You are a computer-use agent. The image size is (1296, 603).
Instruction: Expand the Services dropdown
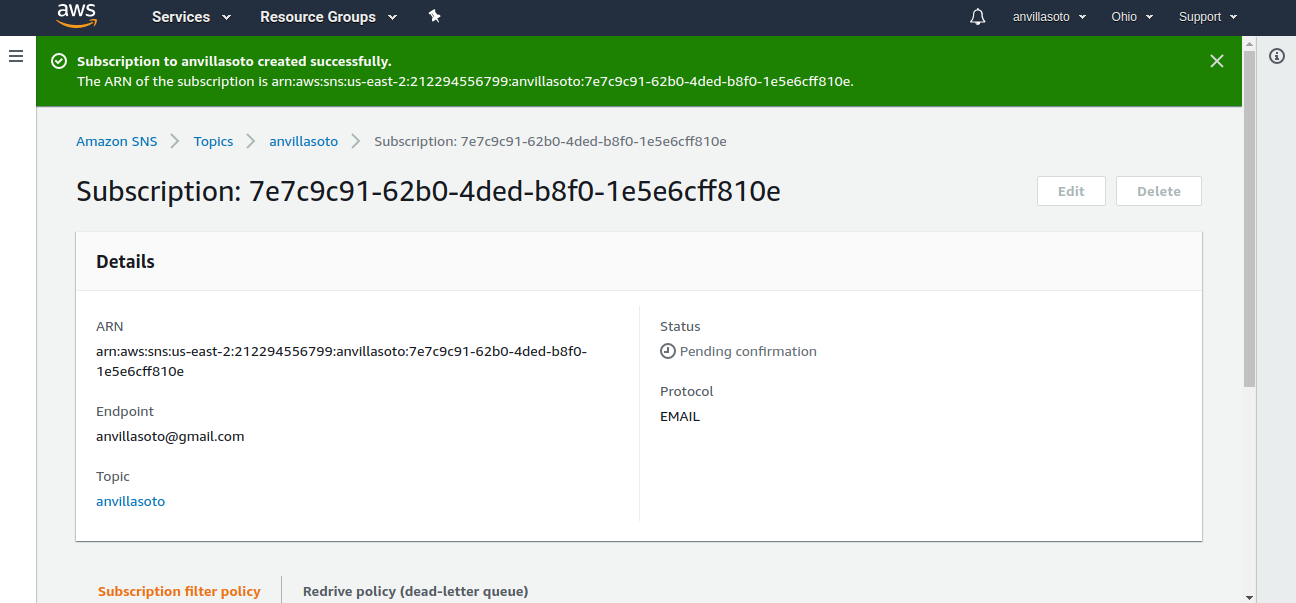(192, 17)
